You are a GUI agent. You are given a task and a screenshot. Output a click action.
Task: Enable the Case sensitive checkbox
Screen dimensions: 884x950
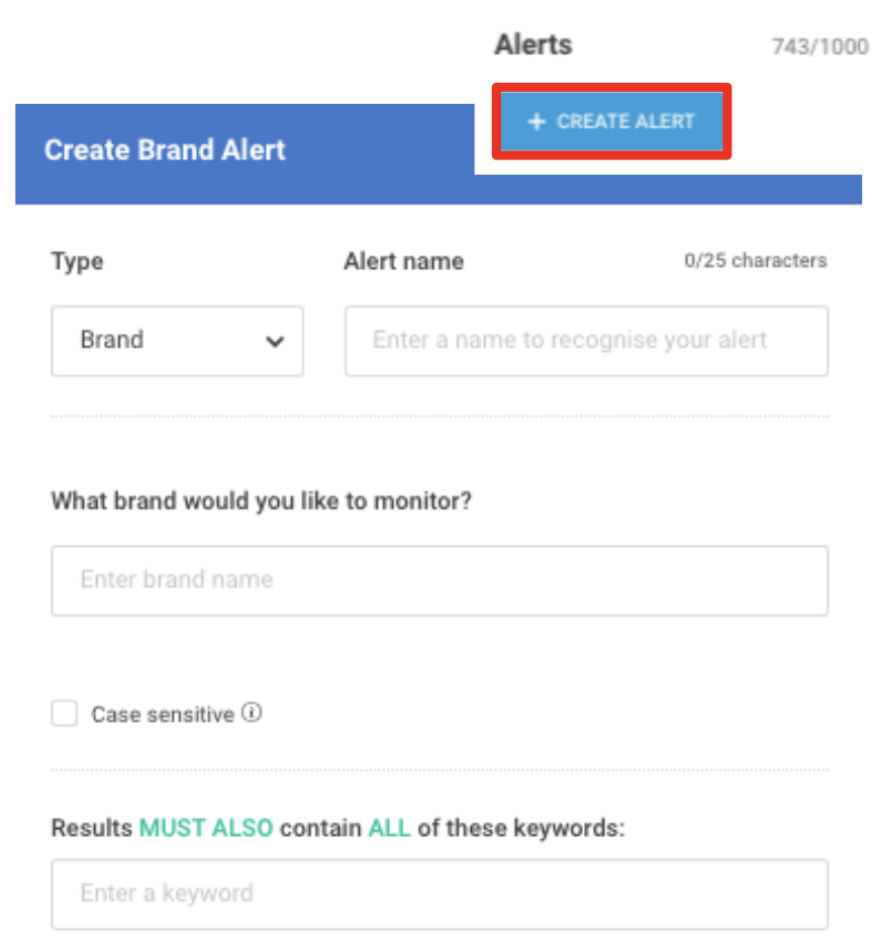[65, 714]
